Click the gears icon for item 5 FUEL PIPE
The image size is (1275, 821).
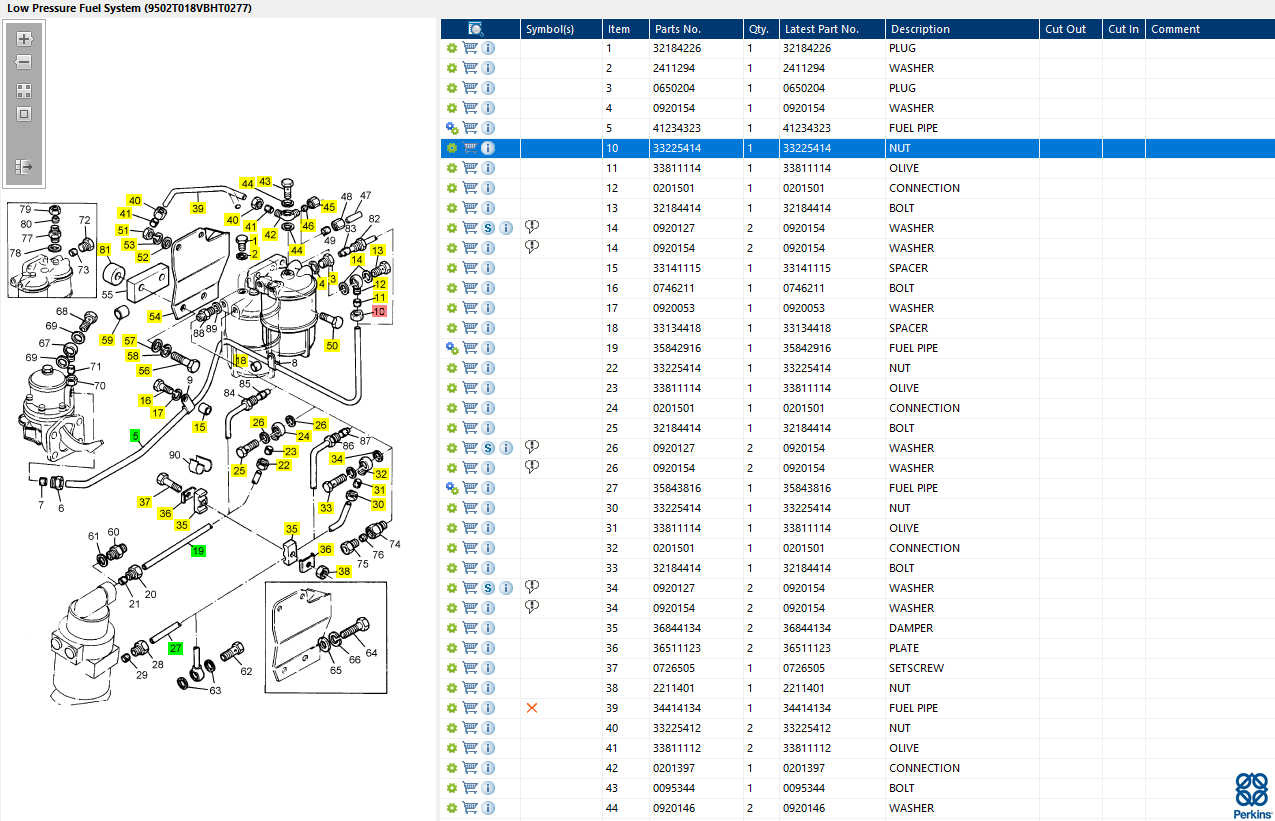click(452, 128)
